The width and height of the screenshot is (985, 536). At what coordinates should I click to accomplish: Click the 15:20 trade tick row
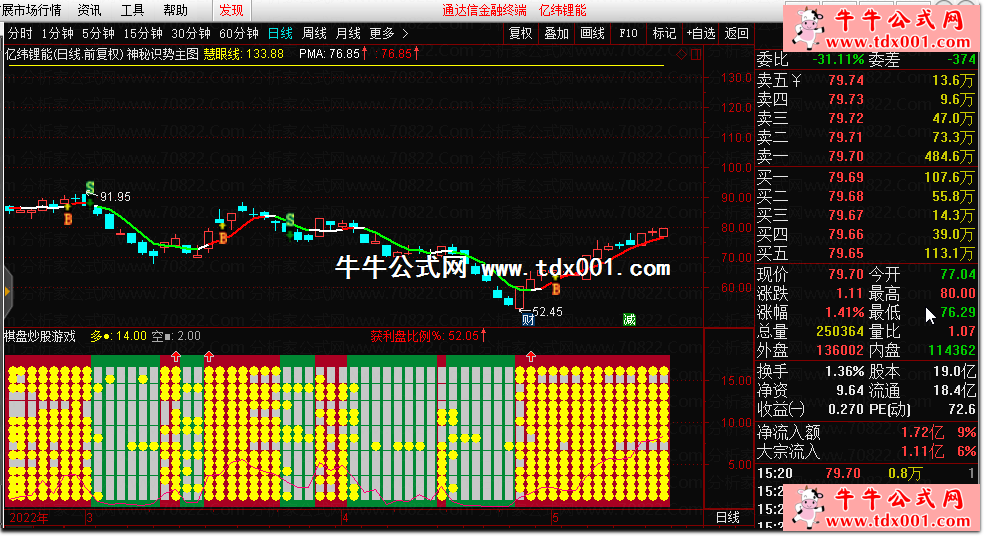tap(867, 473)
